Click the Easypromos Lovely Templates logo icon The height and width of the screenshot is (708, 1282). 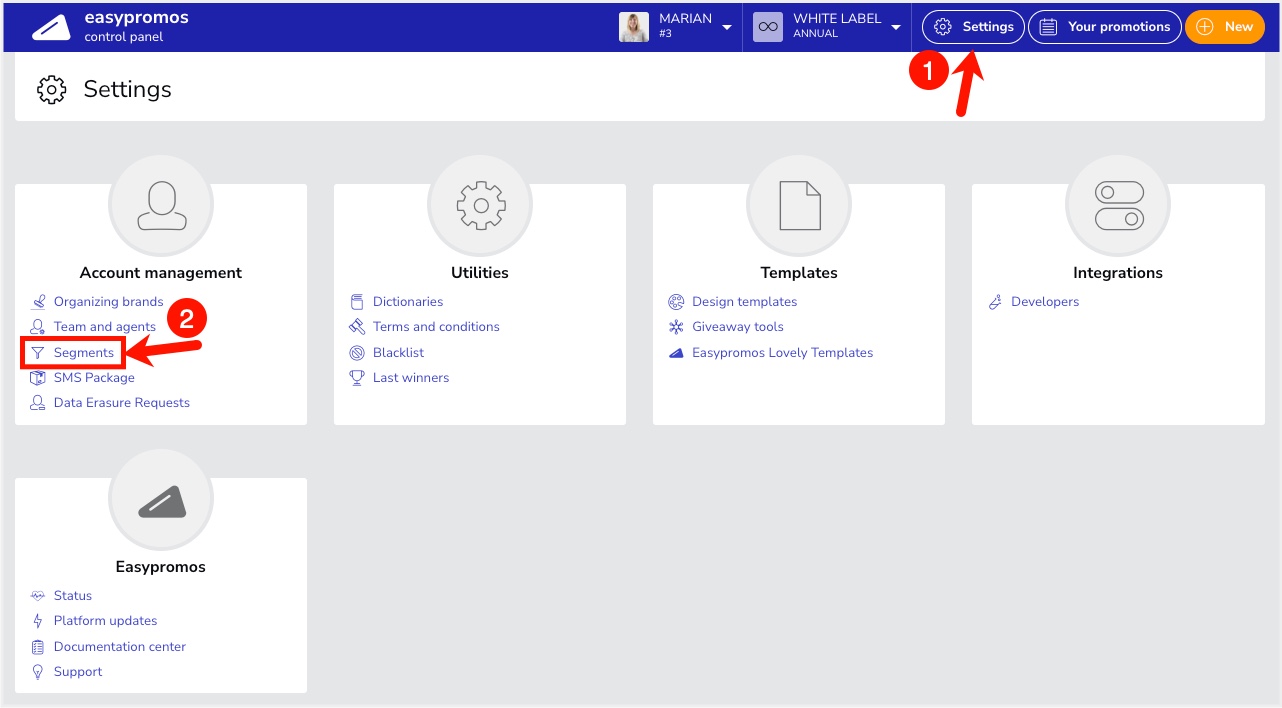click(x=676, y=352)
